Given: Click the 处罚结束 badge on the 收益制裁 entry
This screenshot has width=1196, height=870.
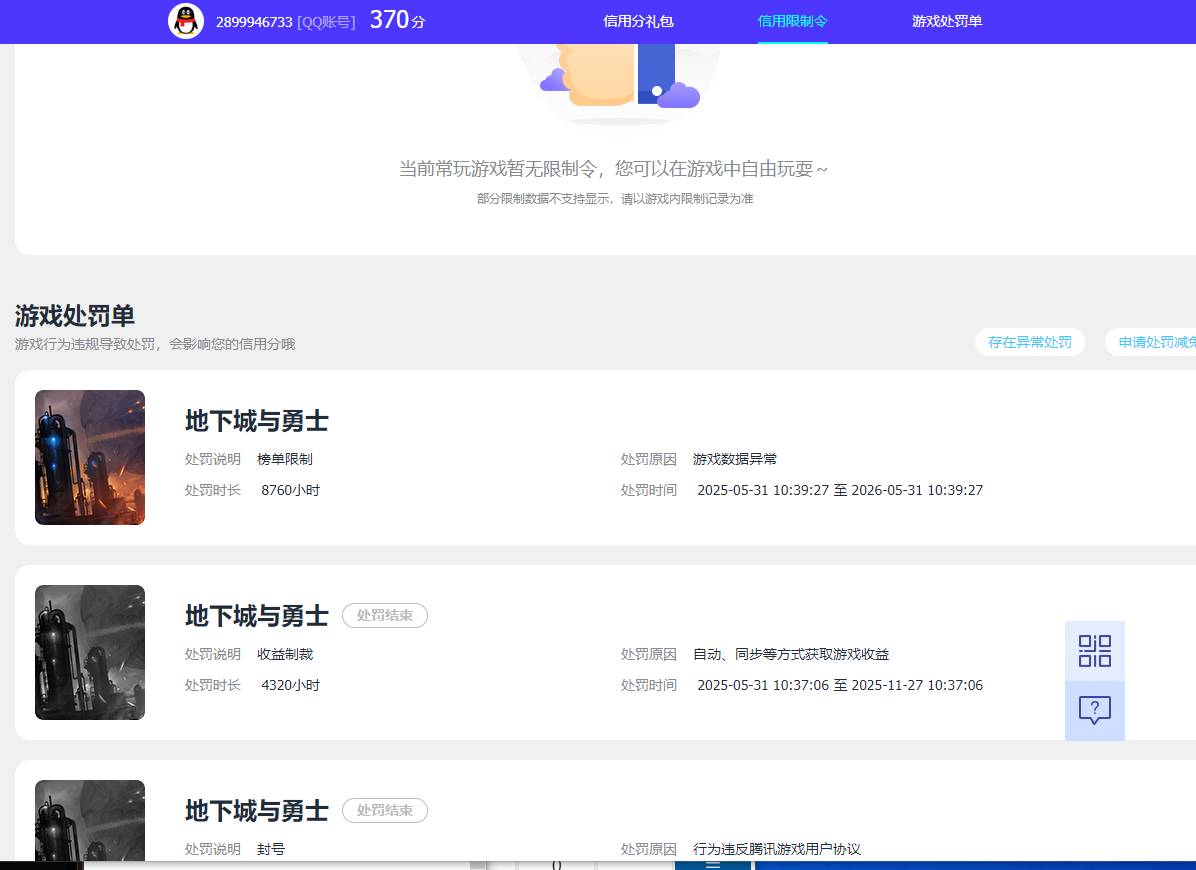Looking at the screenshot, I should 385,616.
